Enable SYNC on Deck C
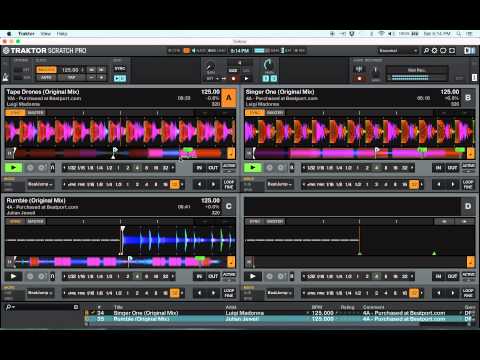 pyautogui.click(x=15, y=221)
